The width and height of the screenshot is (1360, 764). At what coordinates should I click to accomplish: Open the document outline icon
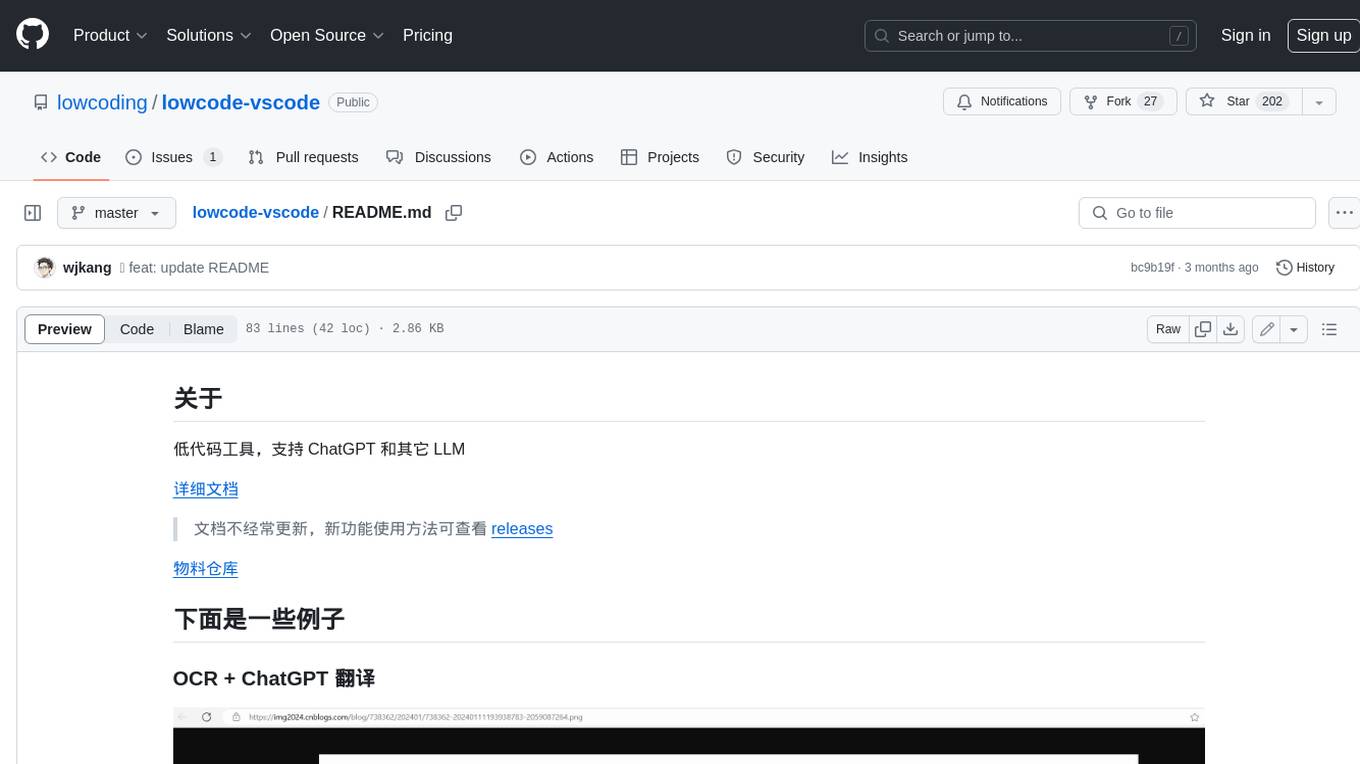coord(1329,329)
